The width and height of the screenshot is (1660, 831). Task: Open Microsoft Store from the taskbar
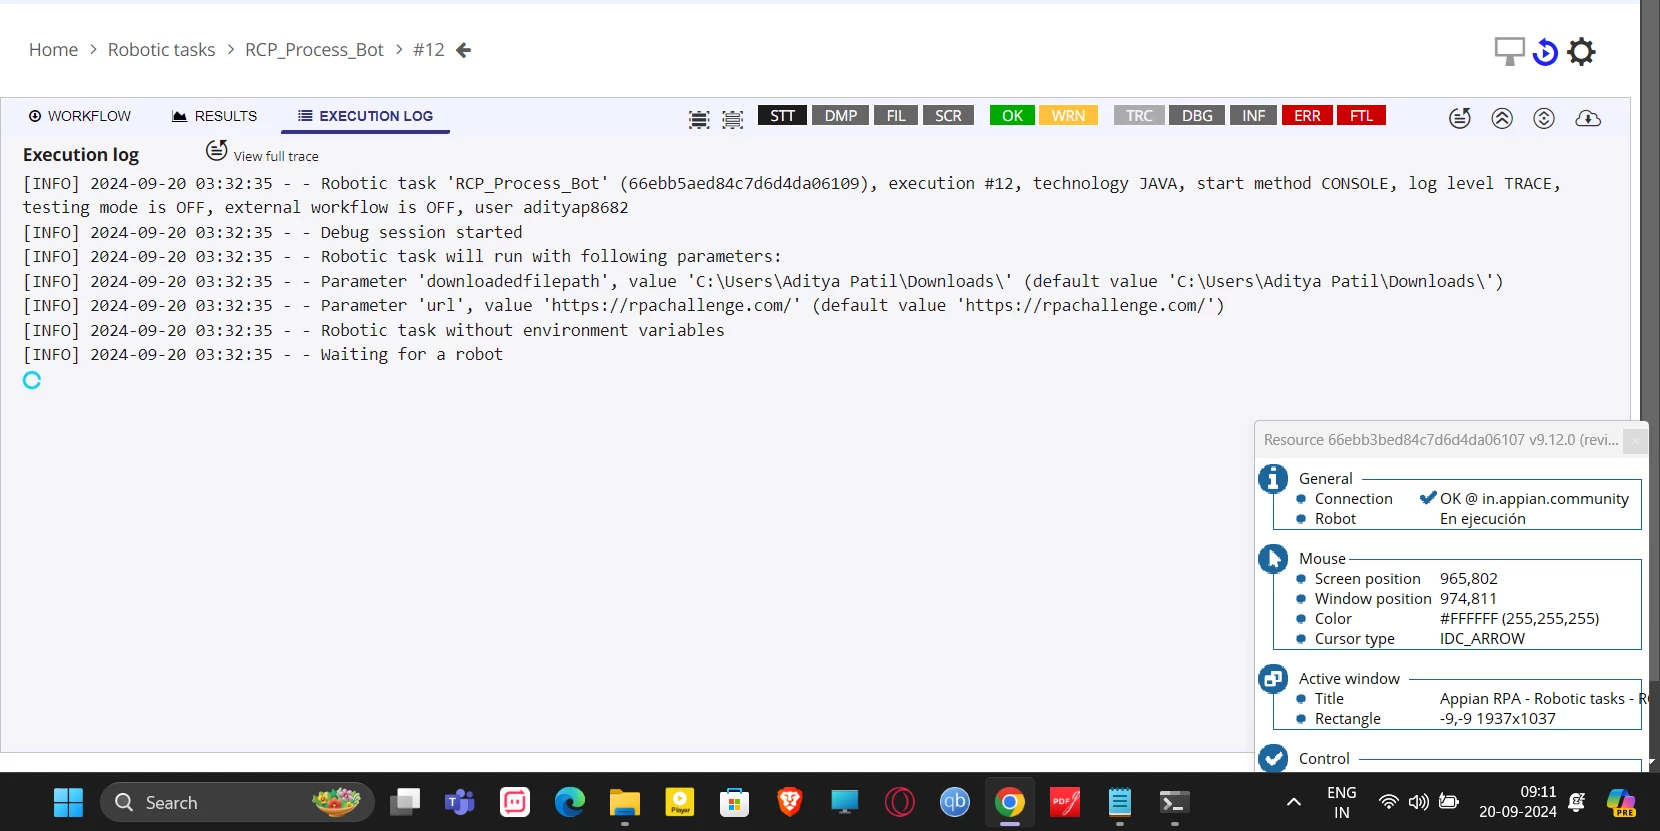click(735, 802)
